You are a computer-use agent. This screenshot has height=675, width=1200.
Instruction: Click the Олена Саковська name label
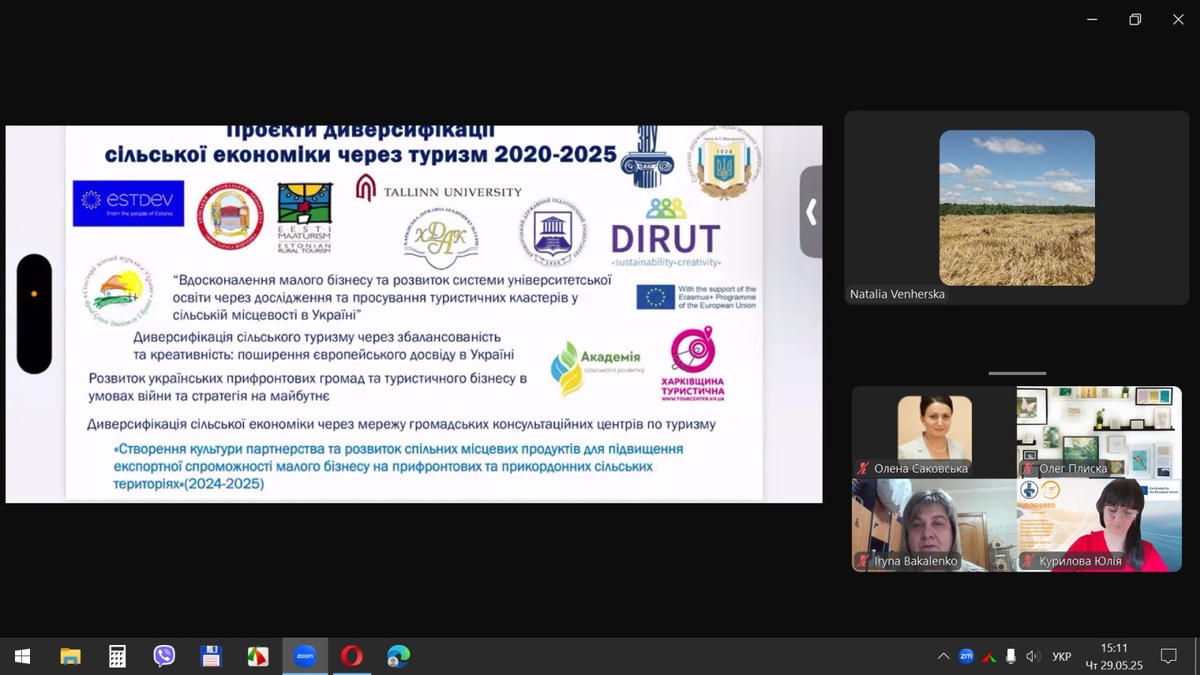click(921, 468)
